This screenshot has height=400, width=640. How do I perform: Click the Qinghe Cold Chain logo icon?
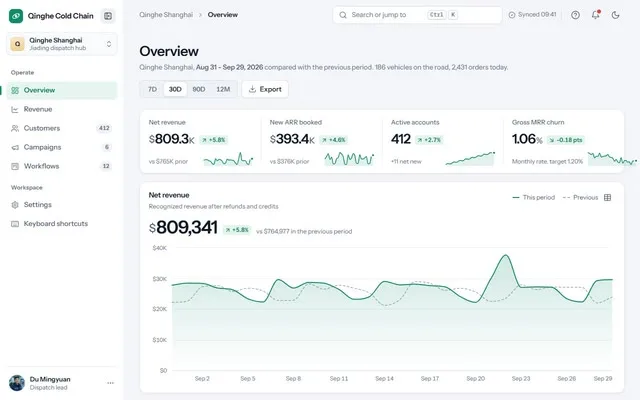(16, 16)
